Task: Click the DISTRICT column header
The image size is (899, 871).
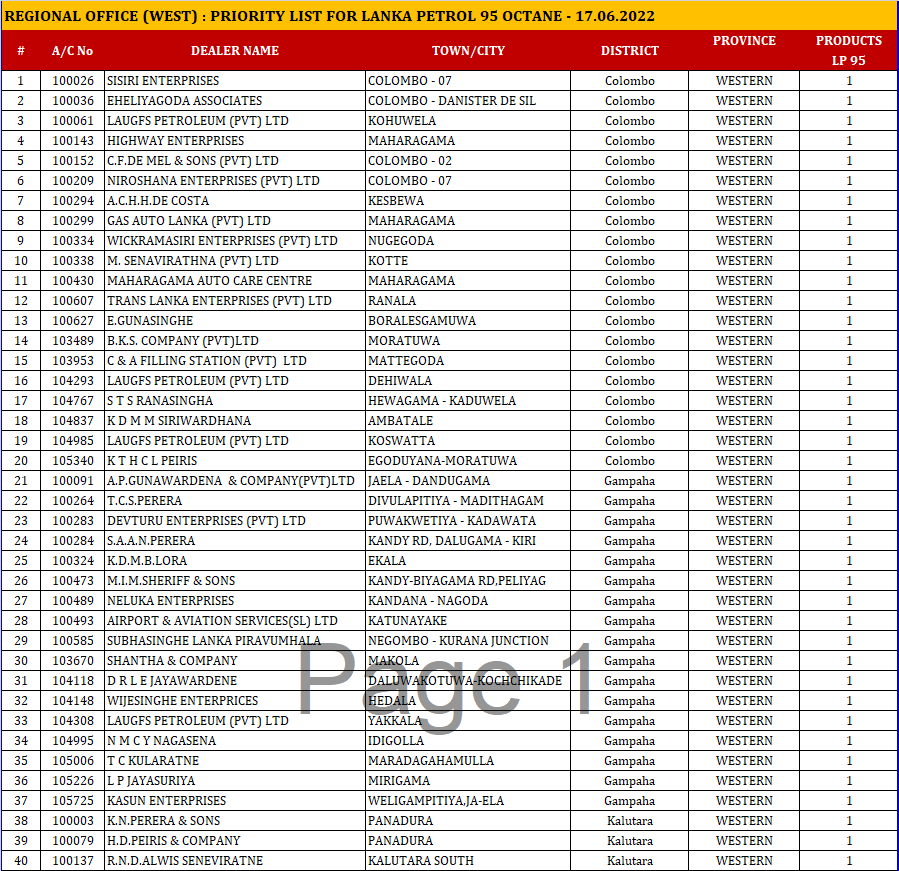Action: pyautogui.click(x=630, y=50)
